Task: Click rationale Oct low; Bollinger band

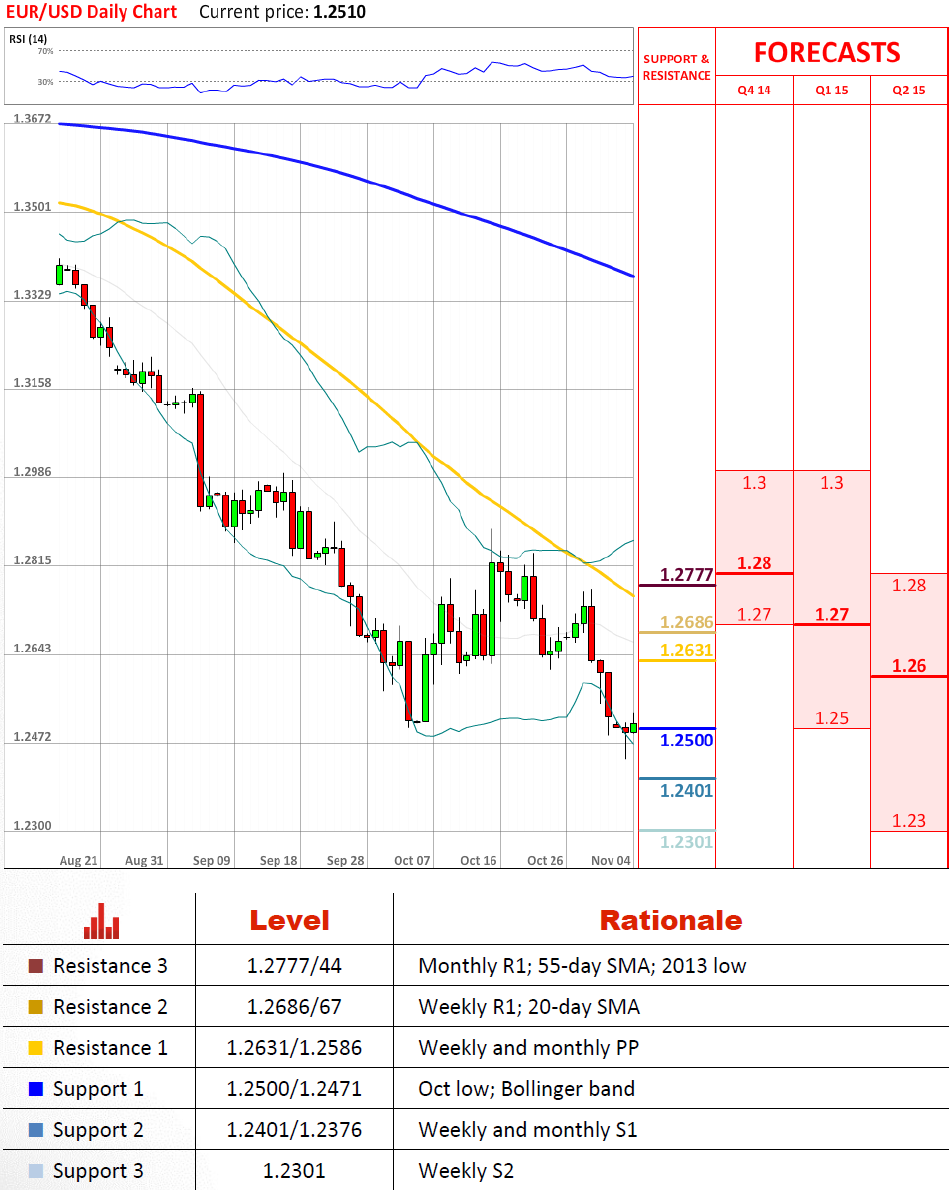Action: pyautogui.click(x=527, y=1089)
